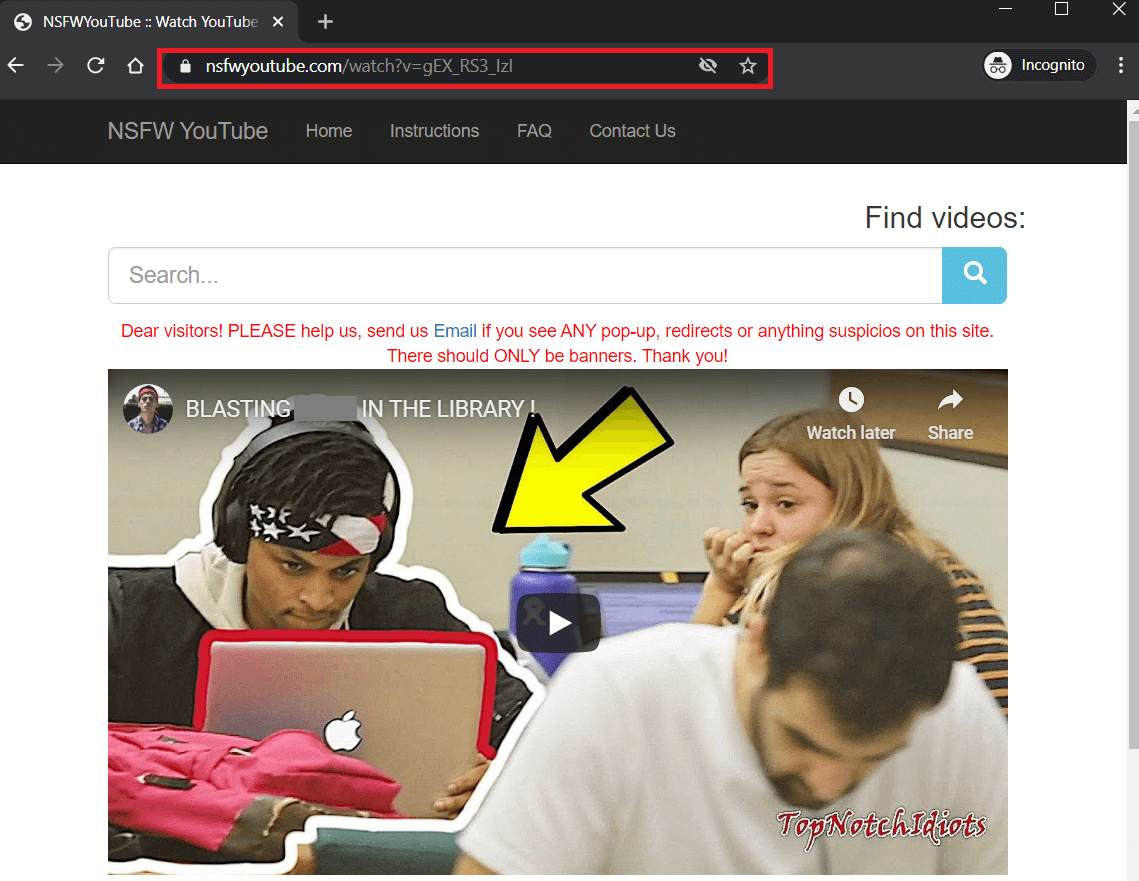Click the Incognito badge indicator

pyautogui.click(x=1037, y=64)
